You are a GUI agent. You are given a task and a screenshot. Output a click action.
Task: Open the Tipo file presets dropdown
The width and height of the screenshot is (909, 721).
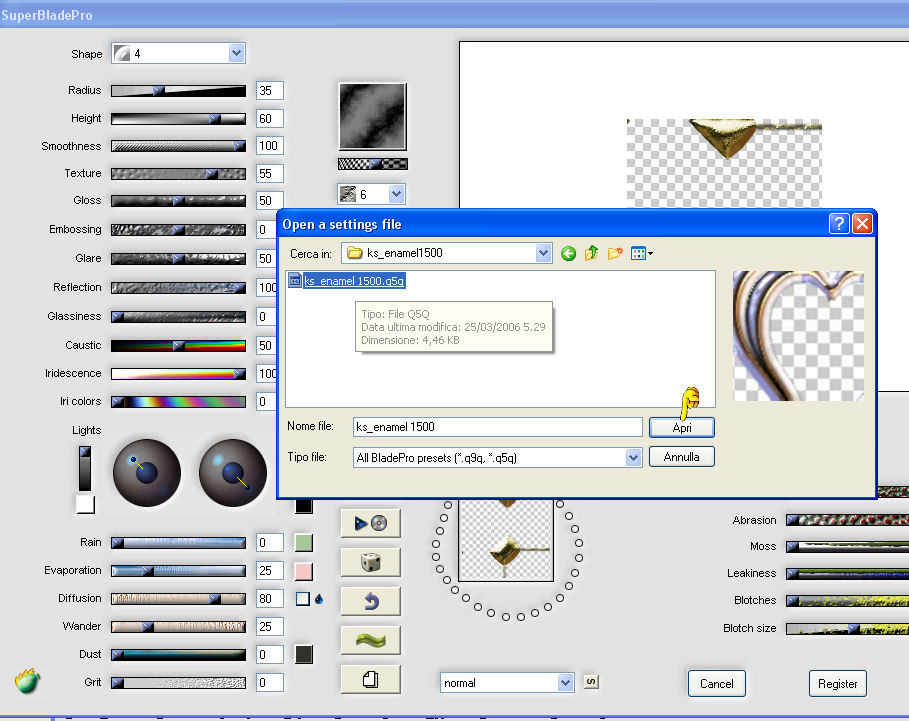(x=633, y=457)
